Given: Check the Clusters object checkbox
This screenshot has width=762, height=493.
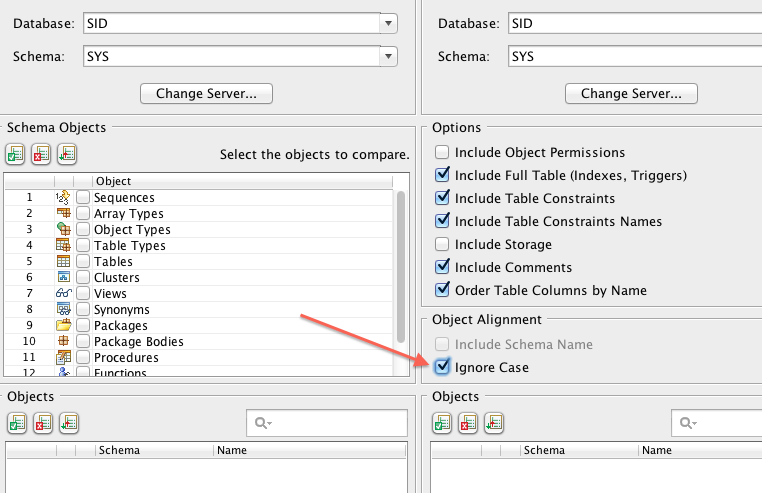Looking at the screenshot, I should point(83,278).
